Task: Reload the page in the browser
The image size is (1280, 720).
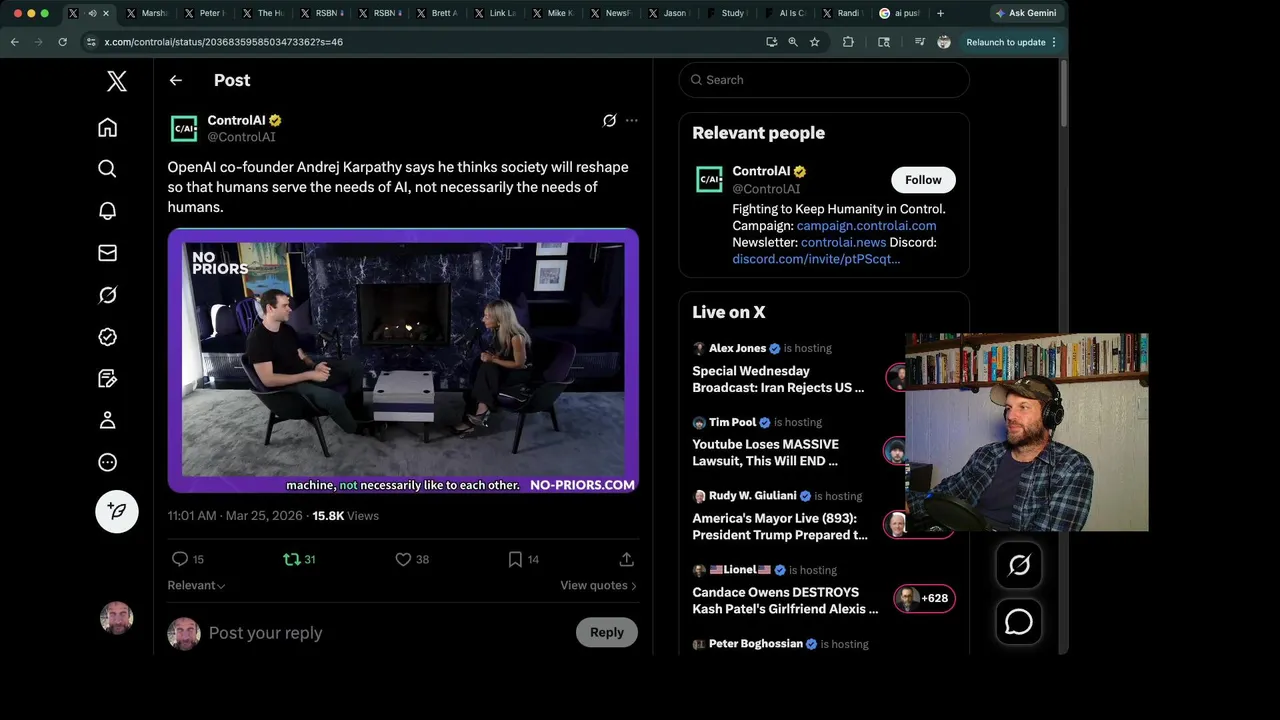Action: [x=62, y=42]
